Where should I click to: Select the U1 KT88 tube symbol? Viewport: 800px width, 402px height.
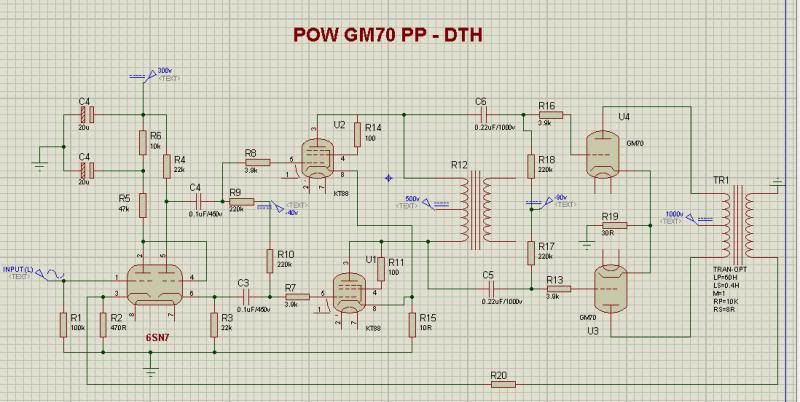point(348,292)
